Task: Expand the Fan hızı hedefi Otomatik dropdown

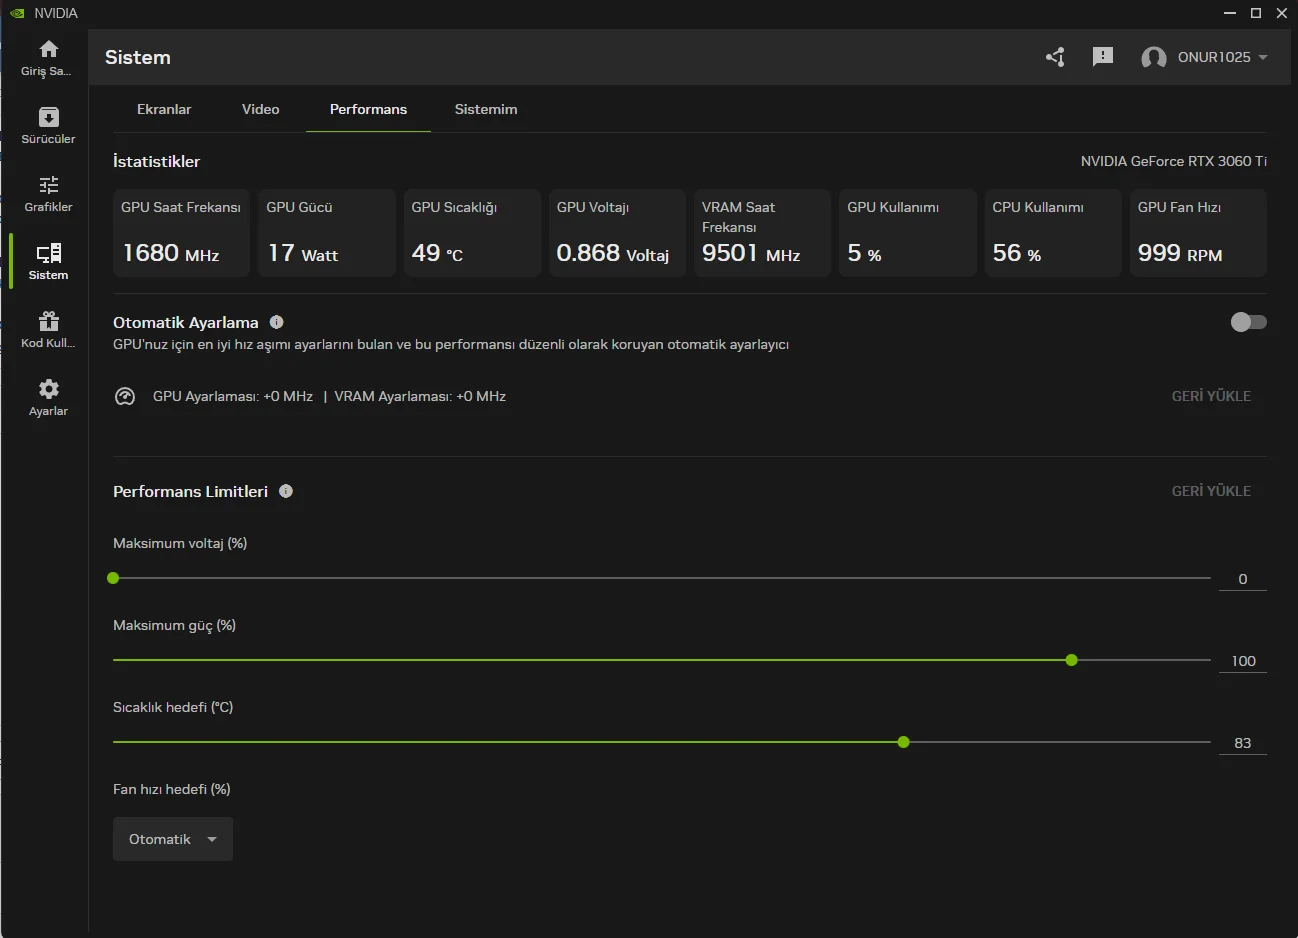Action: click(173, 839)
